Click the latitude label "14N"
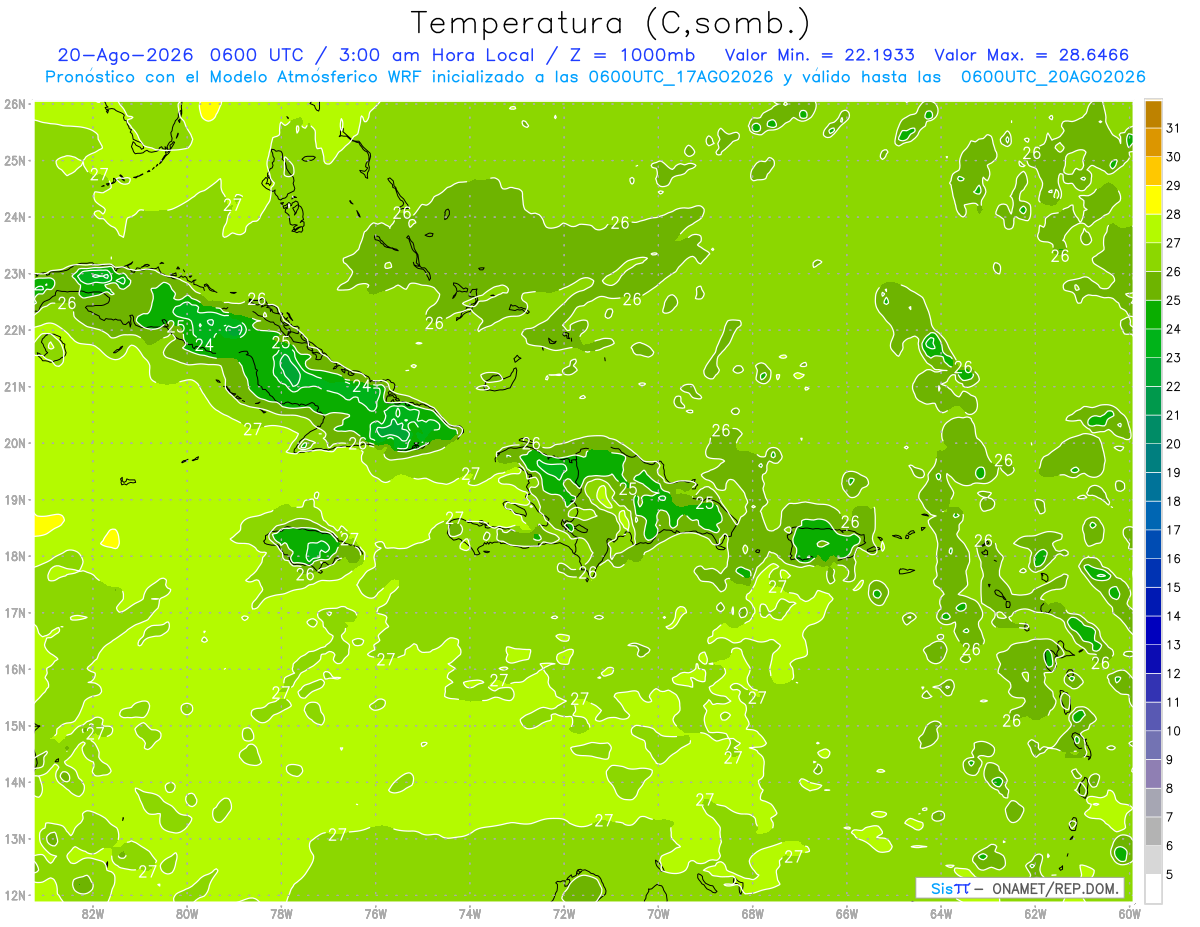 coord(15,782)
